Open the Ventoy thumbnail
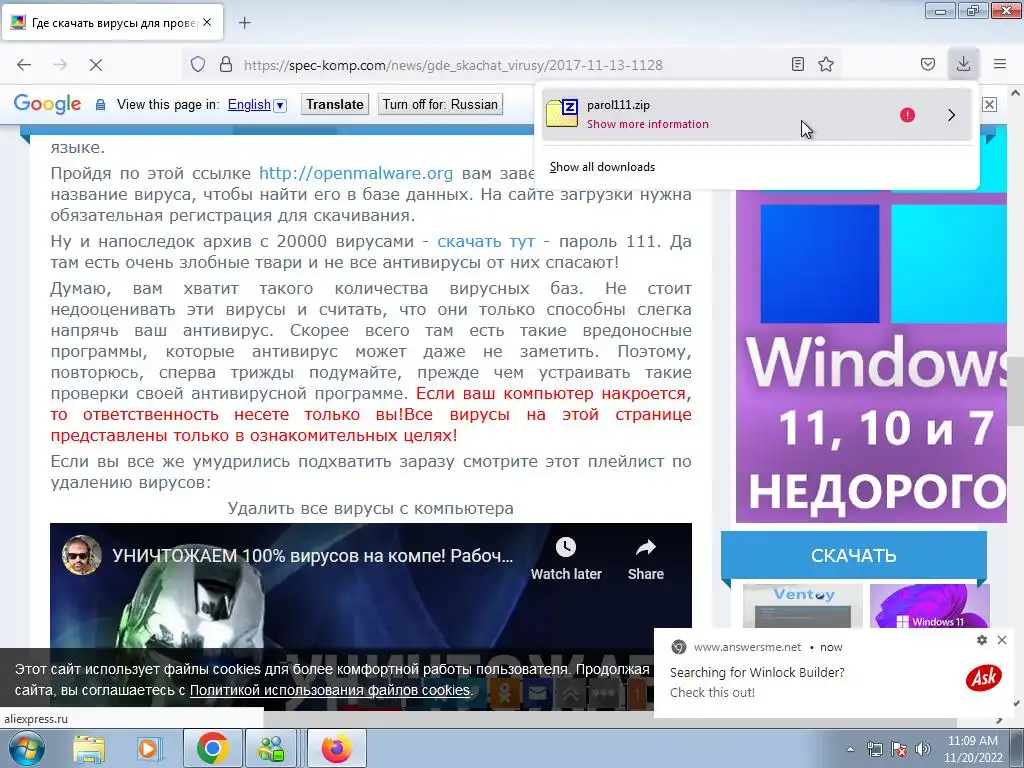Screen dimensions: 1024x768 [x=803, y=606]
